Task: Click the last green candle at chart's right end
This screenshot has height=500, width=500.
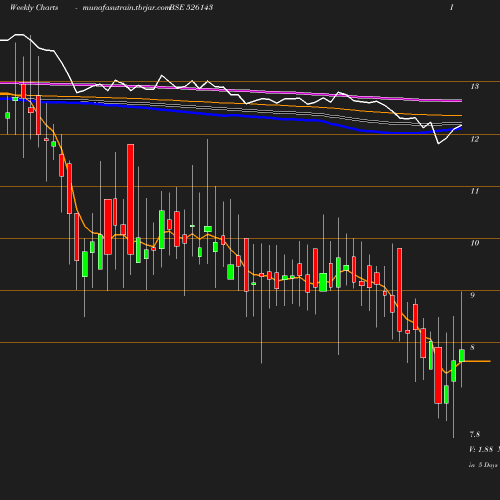Action: pyautogui.click(x=462, y=356)
